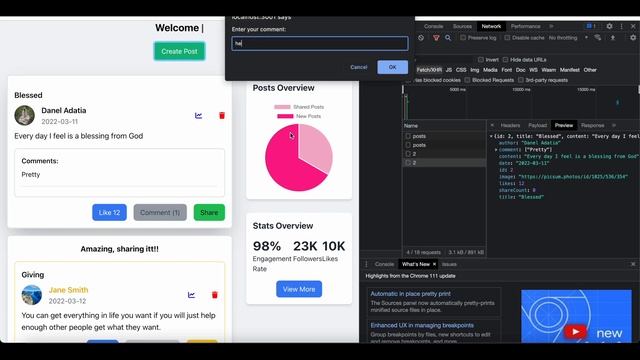Switch to Console tab in bottom drawer
This screenshot has width=640, height=360.
pos(384,264)
